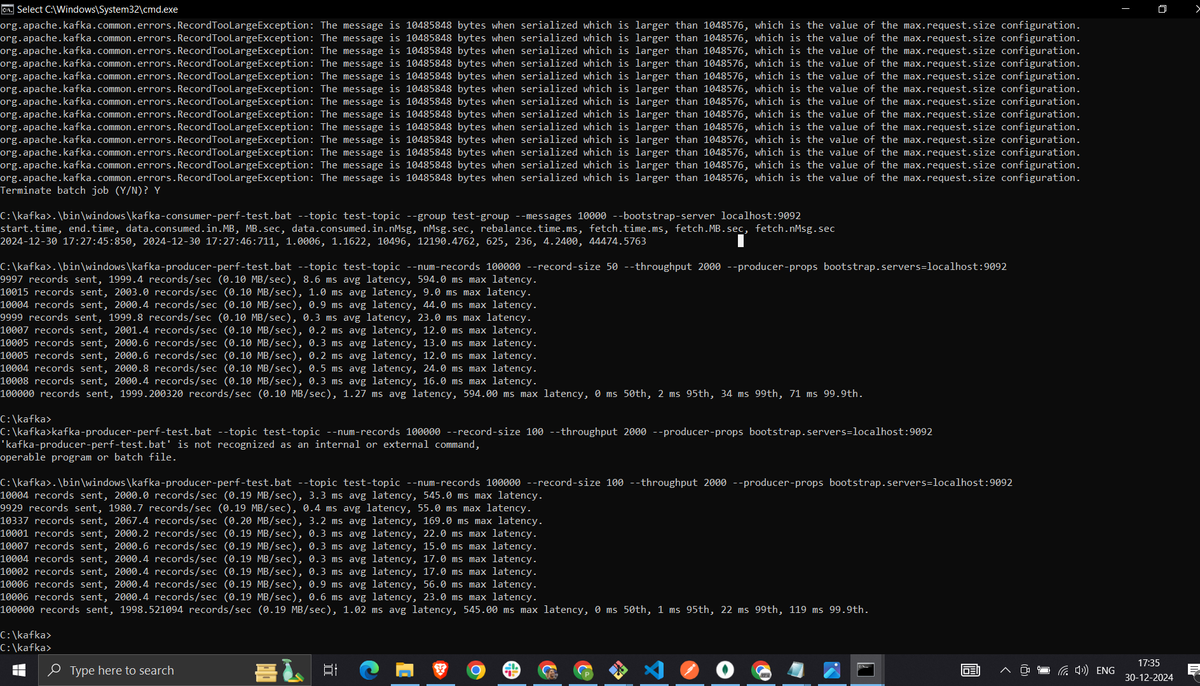1200x686 pixels.
Task: Click the 10002 records sent line
Action: click(x=268, y=571)
